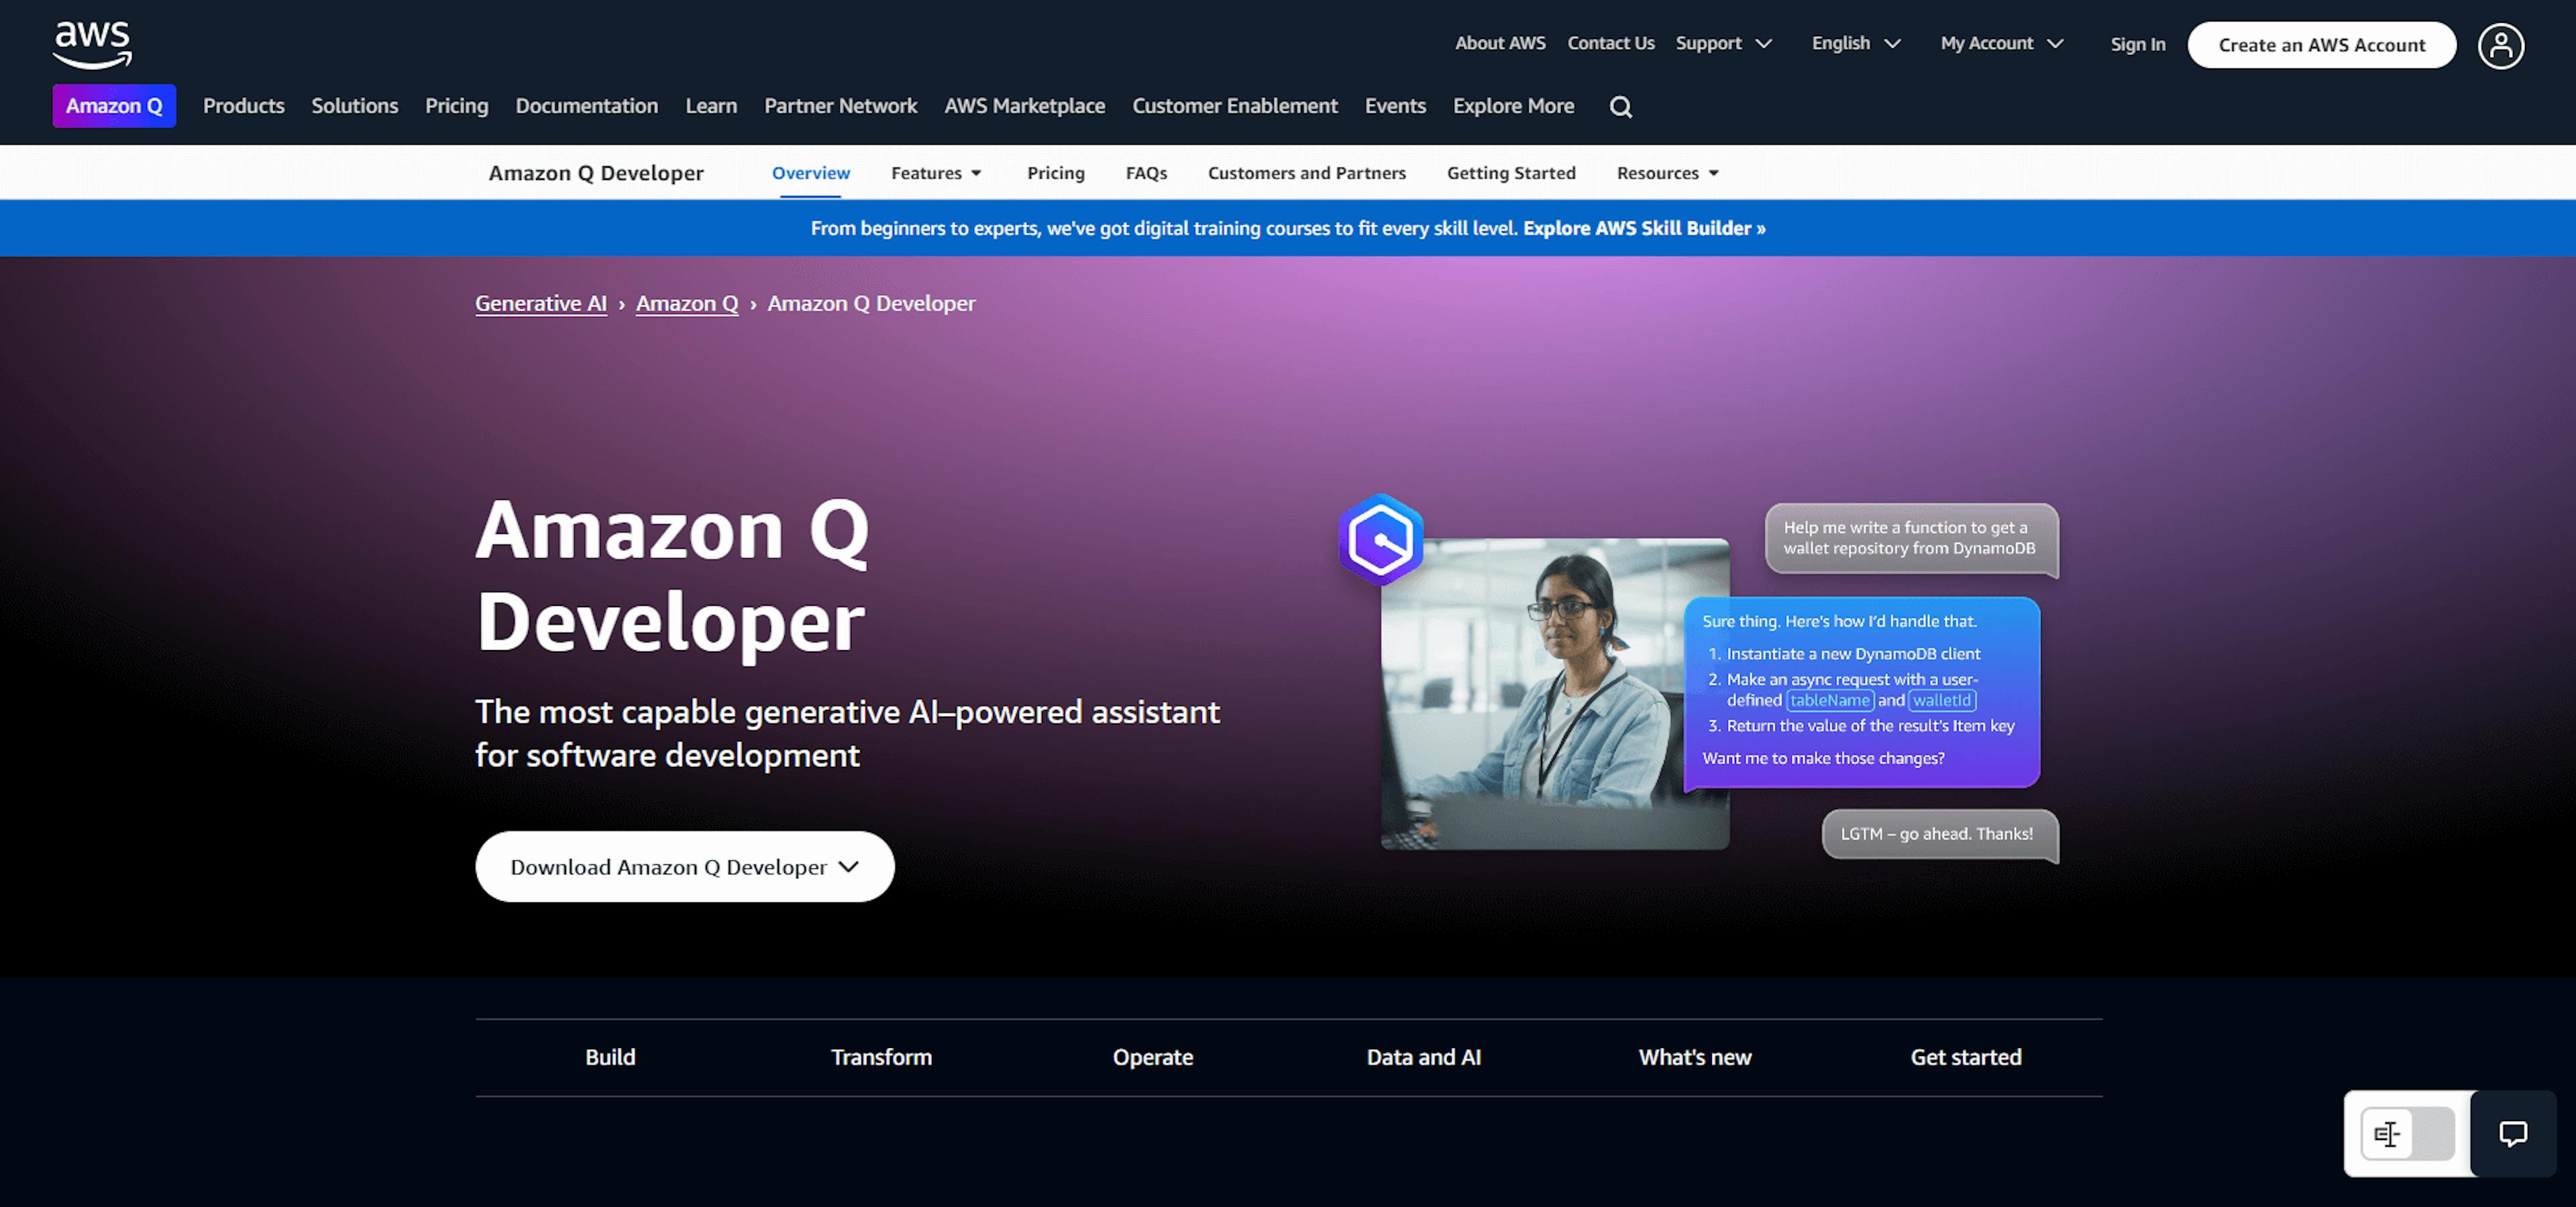The height and width of the screenshot is (1207, 2576).
Task: Click the Generative AI breadcrumb
Action: pos(541,303)
